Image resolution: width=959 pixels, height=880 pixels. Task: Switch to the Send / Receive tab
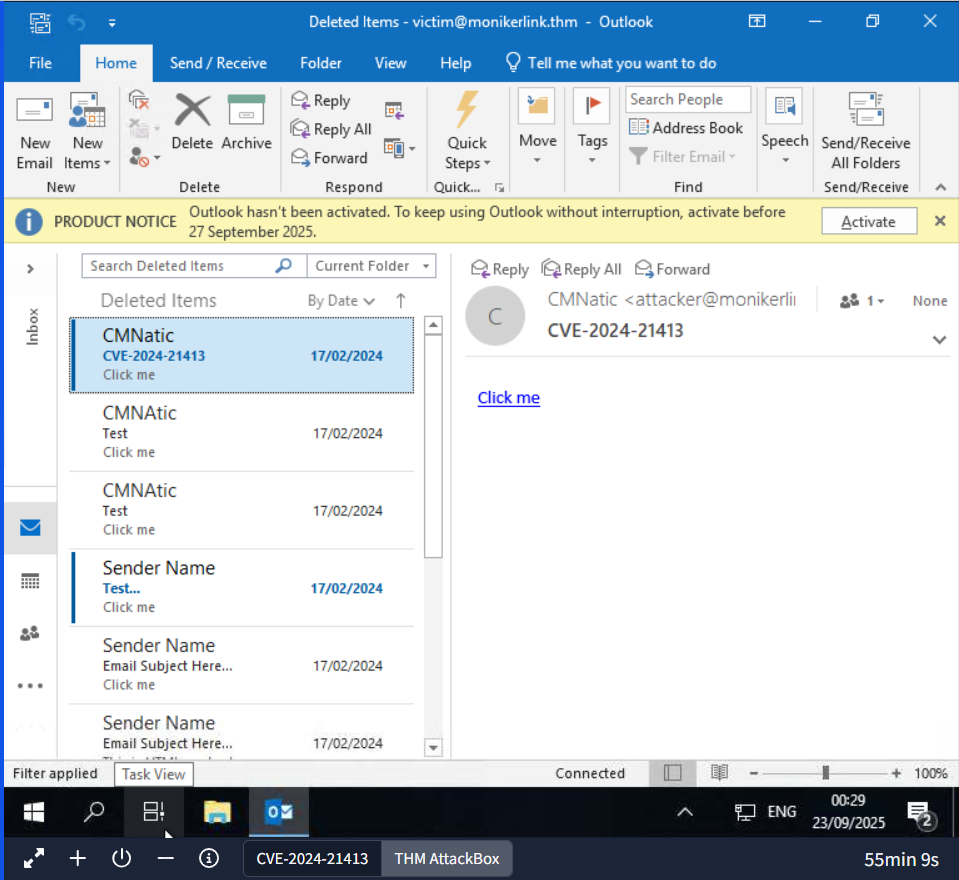tap(218, 63)
